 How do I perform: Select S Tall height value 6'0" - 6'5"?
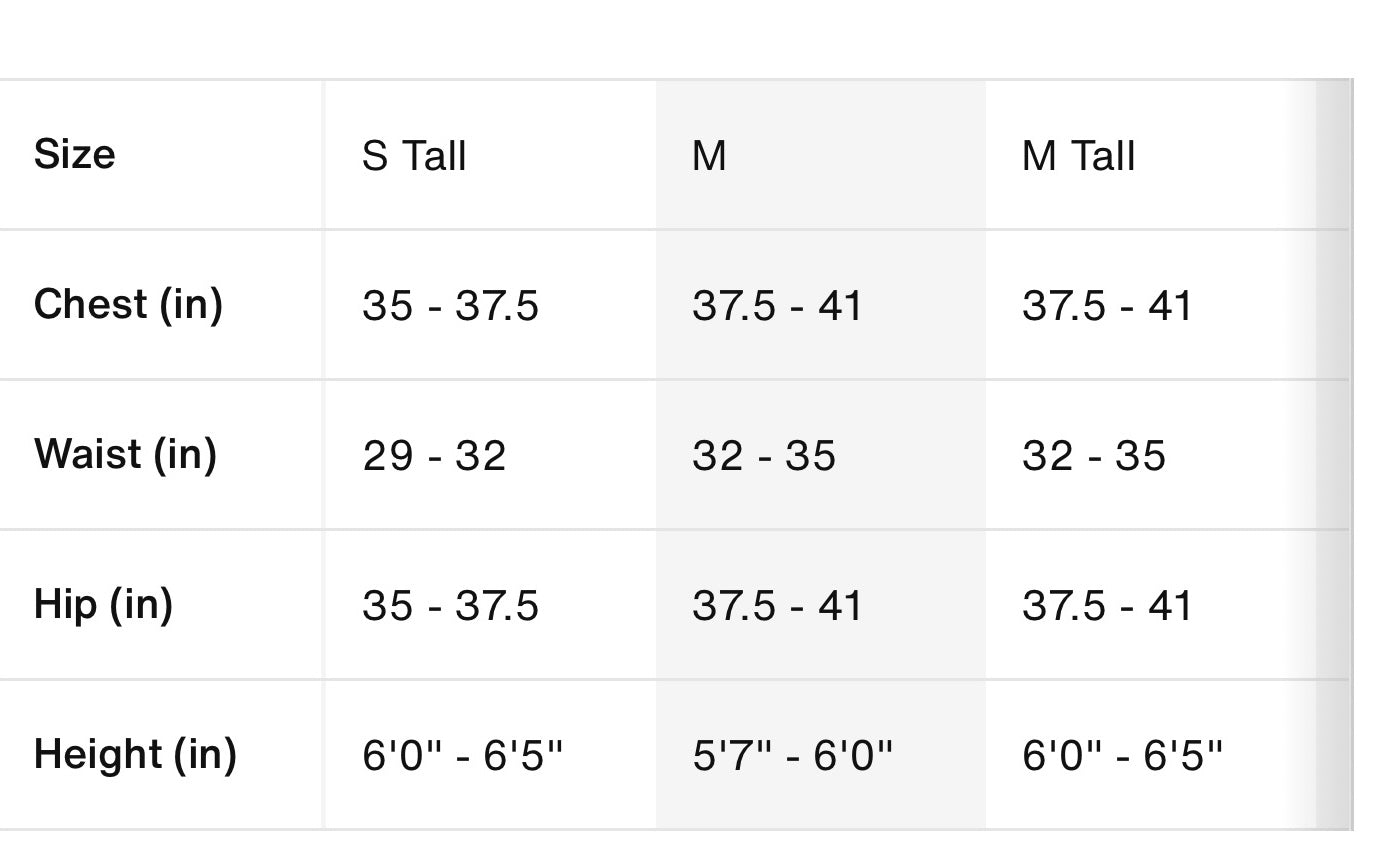pyautogui.click(x=463, y=755)
